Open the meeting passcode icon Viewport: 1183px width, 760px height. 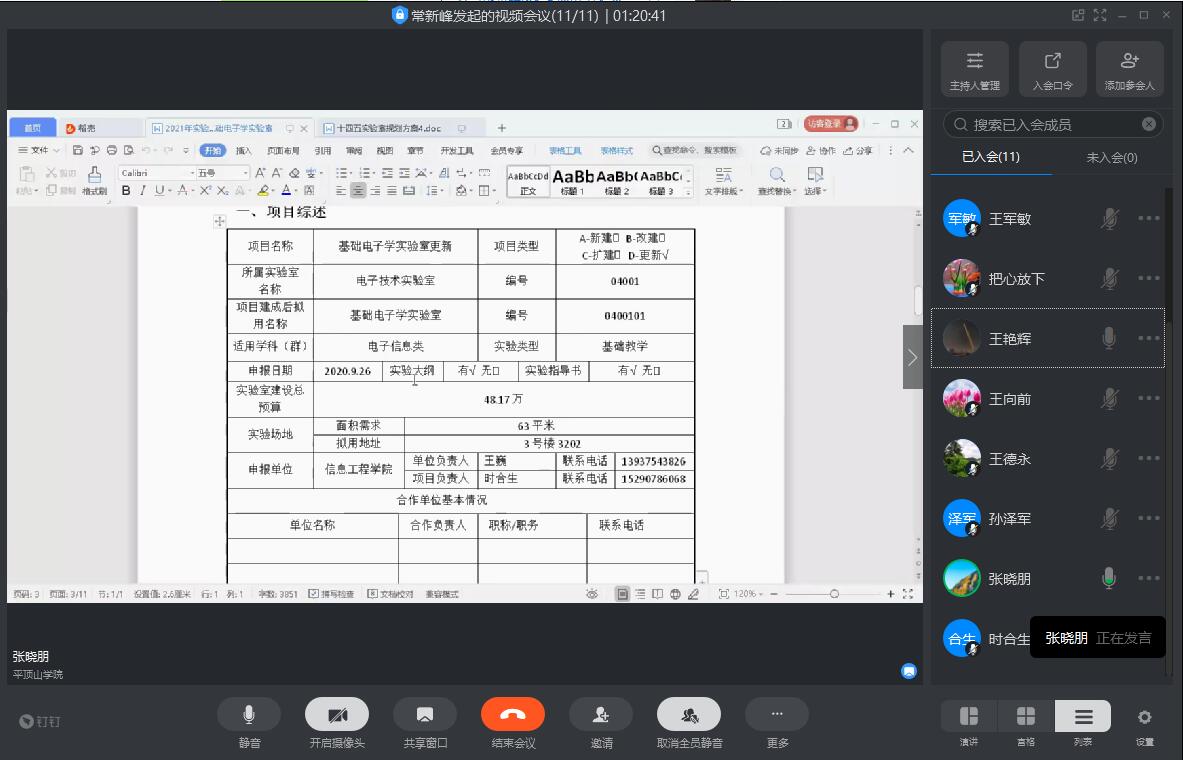coord(1052,69)
